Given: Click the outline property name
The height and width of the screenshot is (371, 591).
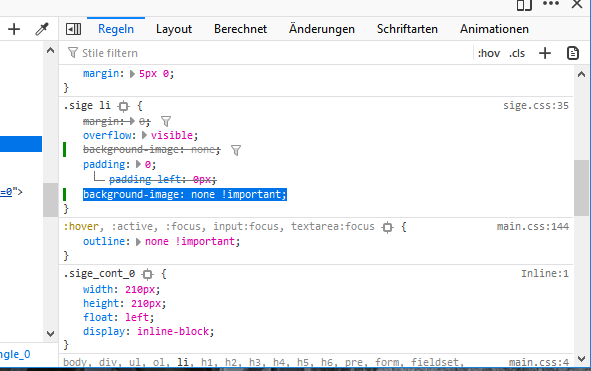Looking at the screenshot, I should click(x=104, y=241).
